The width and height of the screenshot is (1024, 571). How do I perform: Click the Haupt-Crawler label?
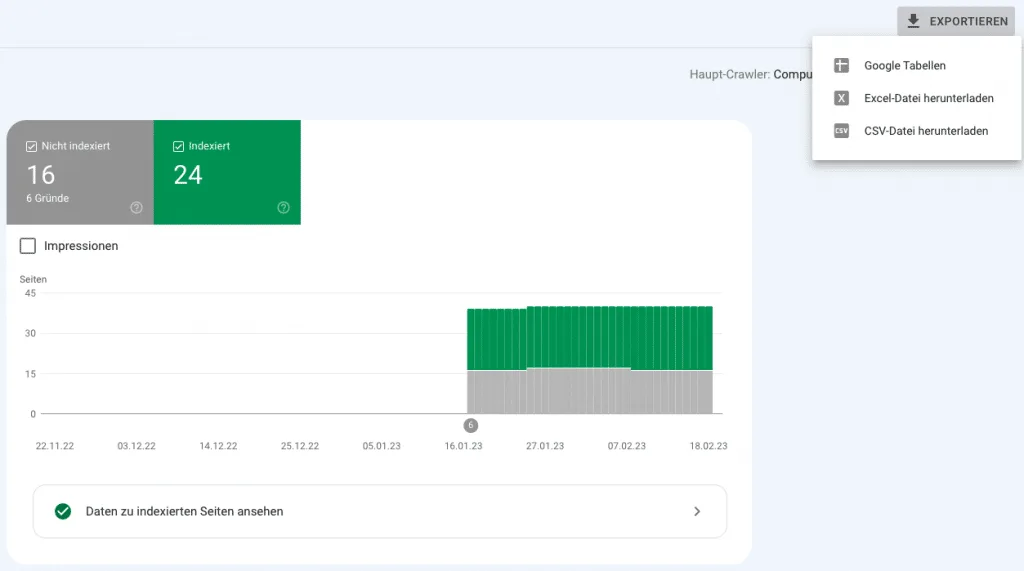point(729,74)
